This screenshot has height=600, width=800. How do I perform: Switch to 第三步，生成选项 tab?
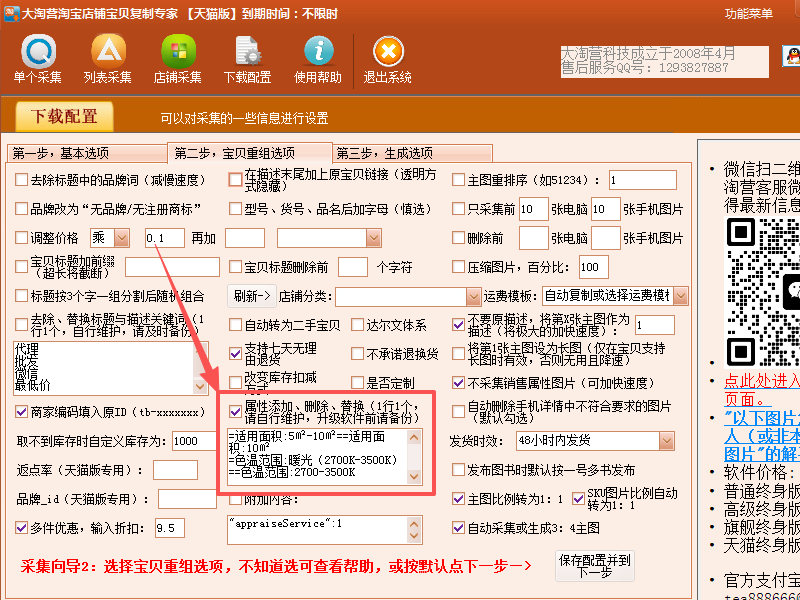pos(385,153)
